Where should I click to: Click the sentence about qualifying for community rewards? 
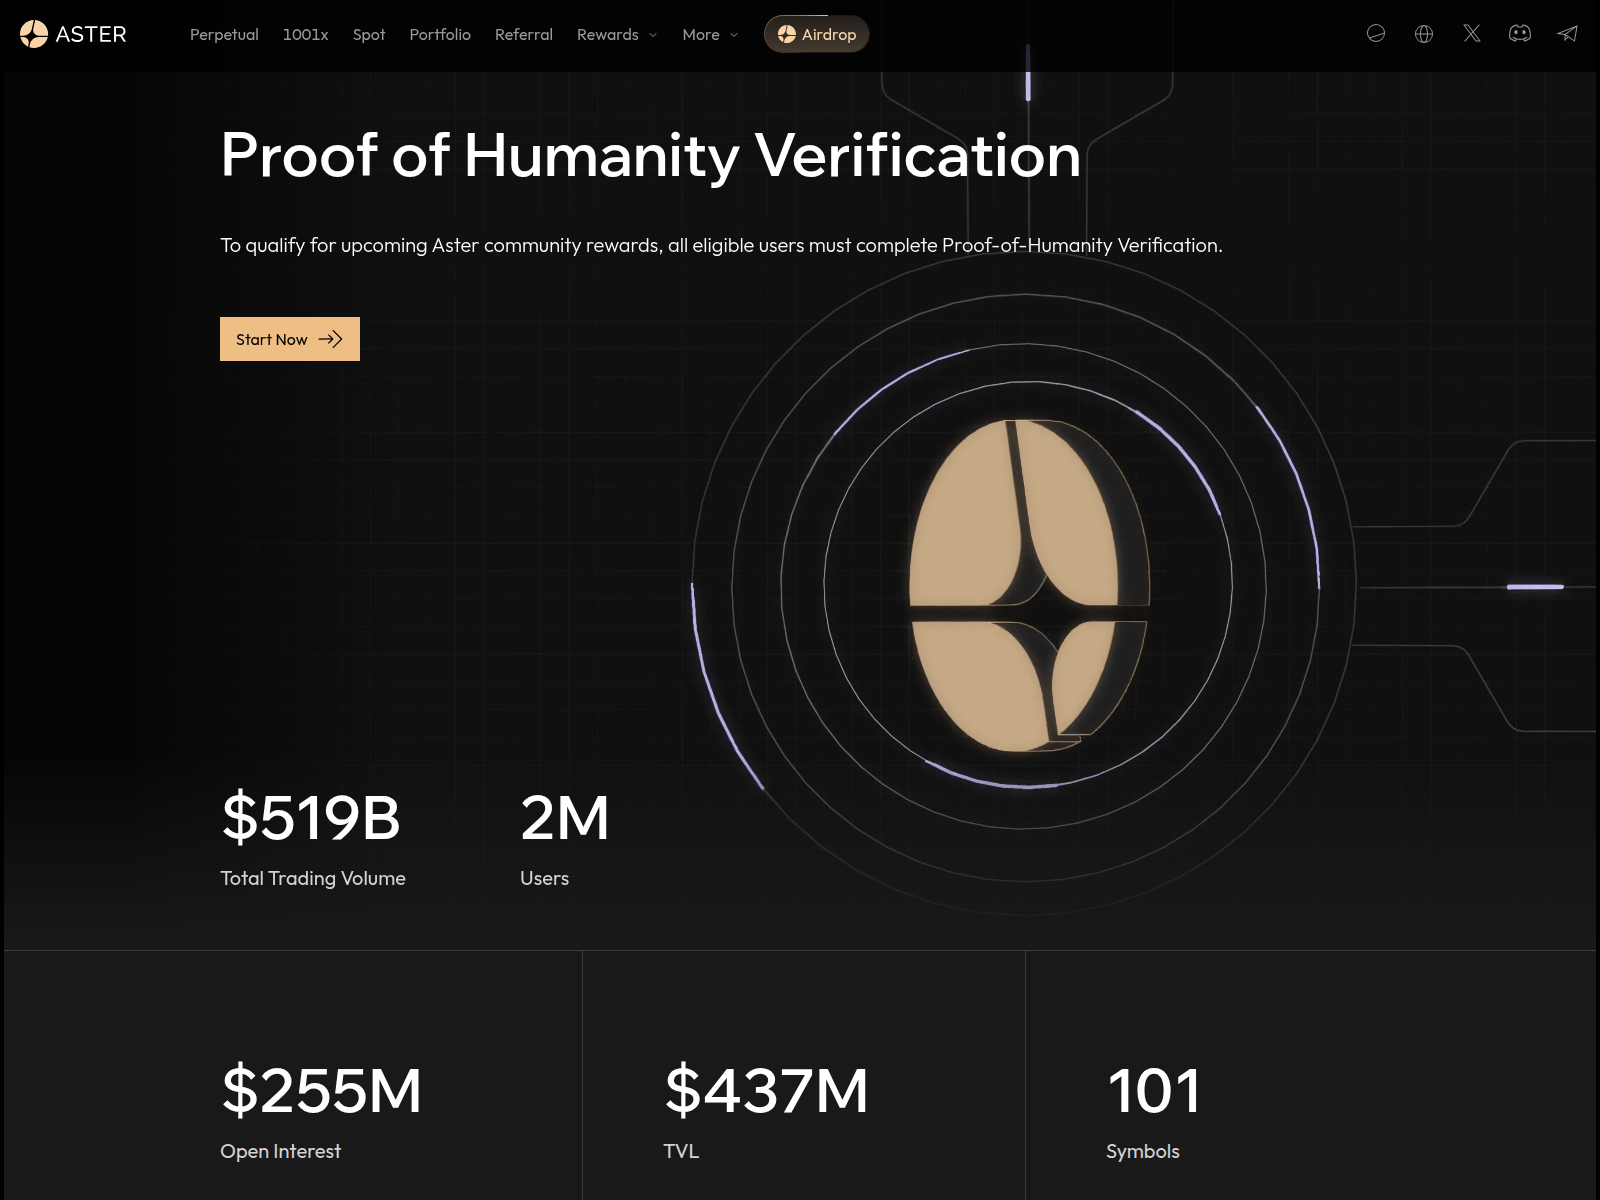pyautogui.click(x=721, y=245)
